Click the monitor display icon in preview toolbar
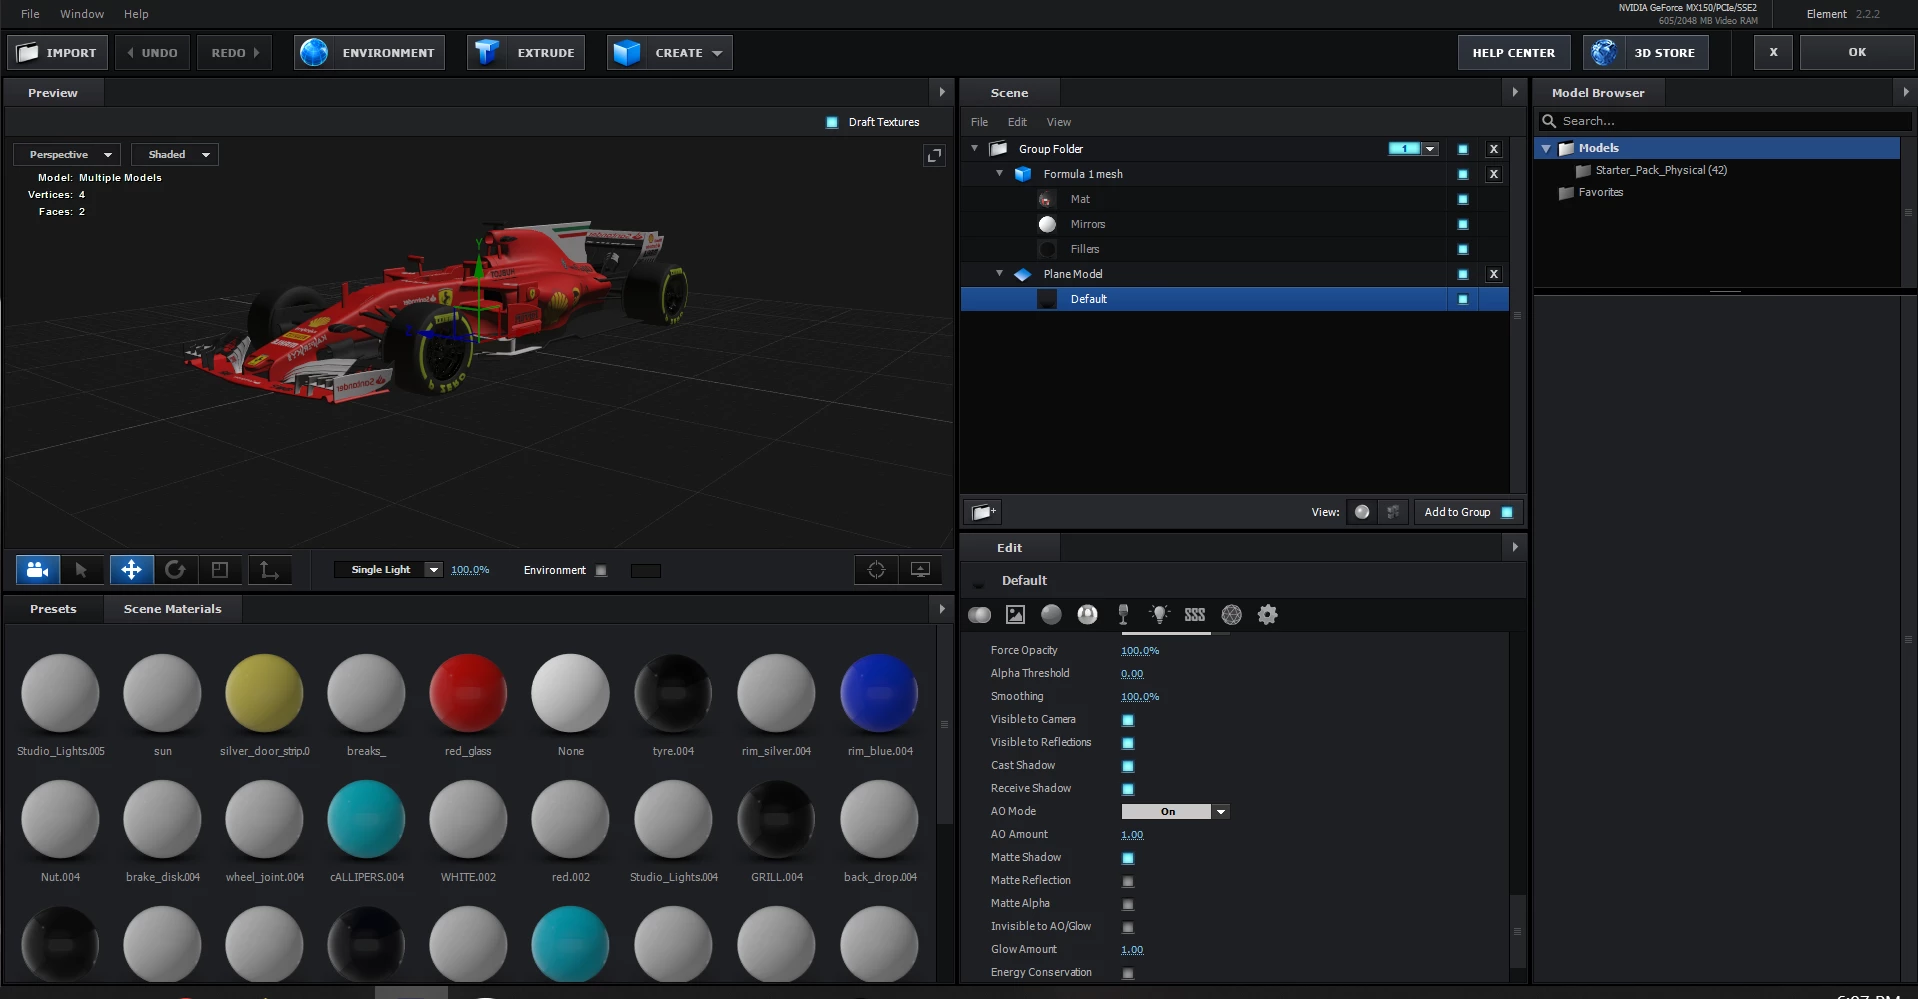Viewport: 1918px width, 999px height. (921, 570)
